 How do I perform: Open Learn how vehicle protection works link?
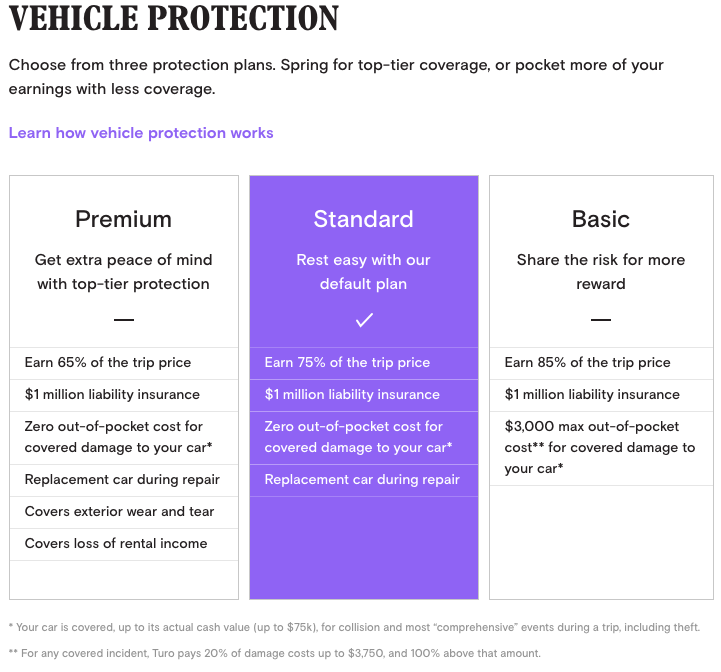point(141,133)
